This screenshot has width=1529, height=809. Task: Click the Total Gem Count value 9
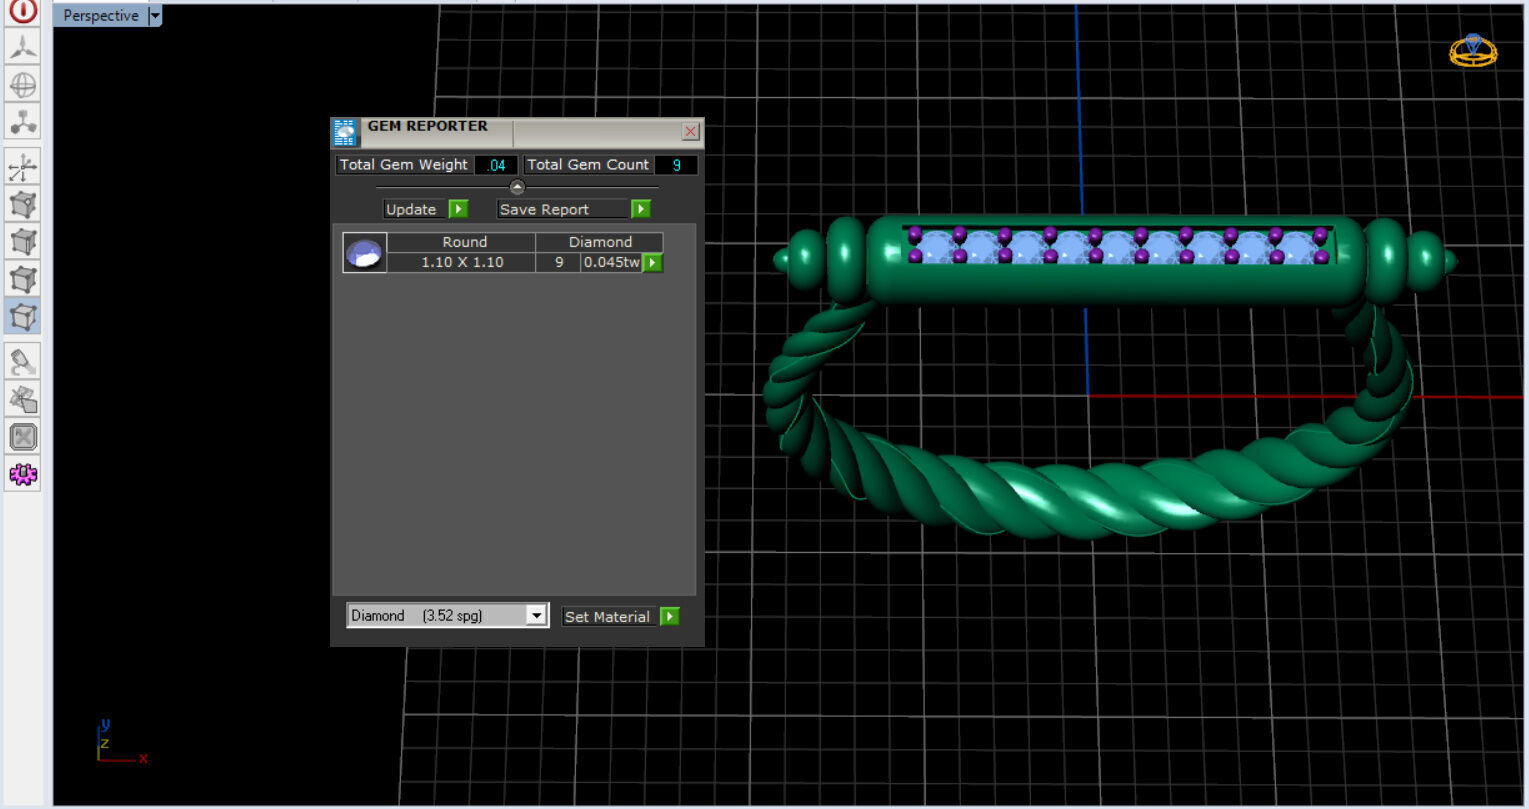(677, 165)
